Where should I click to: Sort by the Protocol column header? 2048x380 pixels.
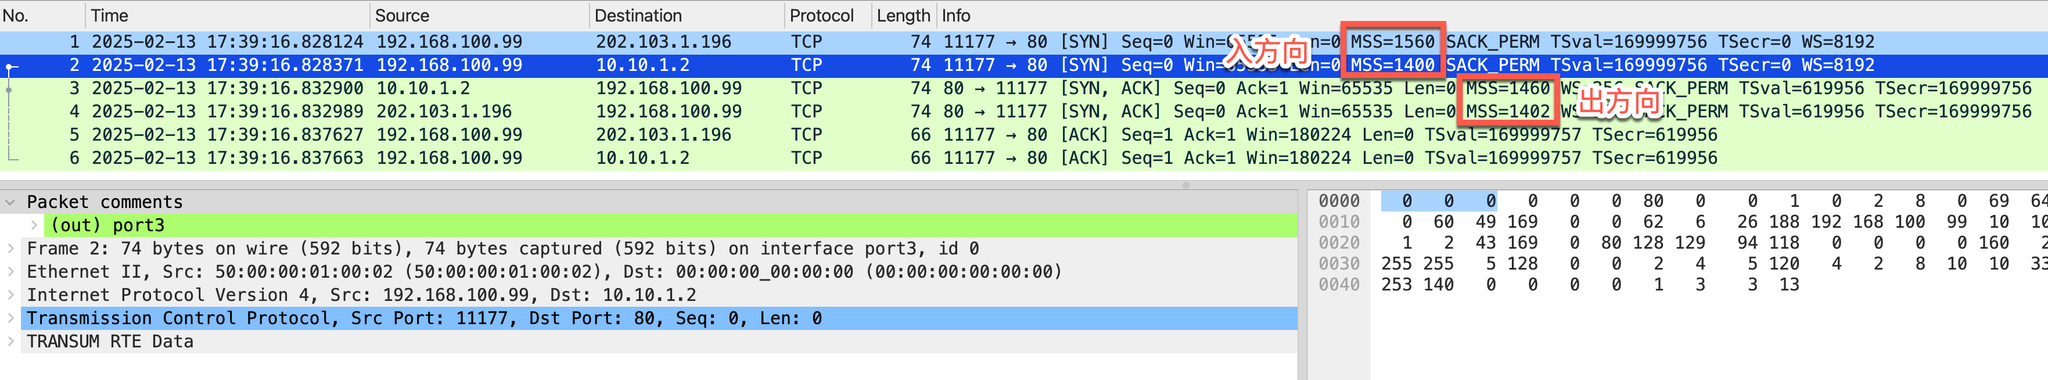coord(827,16)
